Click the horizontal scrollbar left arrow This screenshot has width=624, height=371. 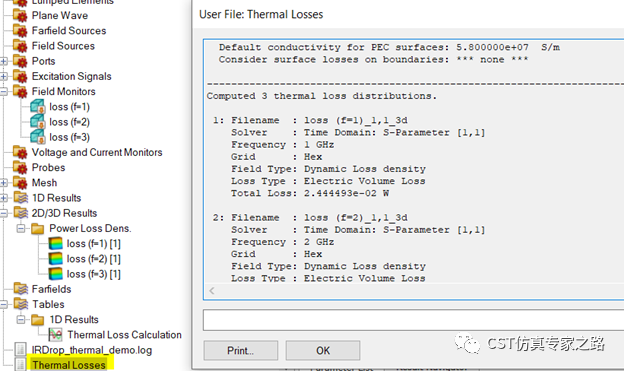coord(212,291)
